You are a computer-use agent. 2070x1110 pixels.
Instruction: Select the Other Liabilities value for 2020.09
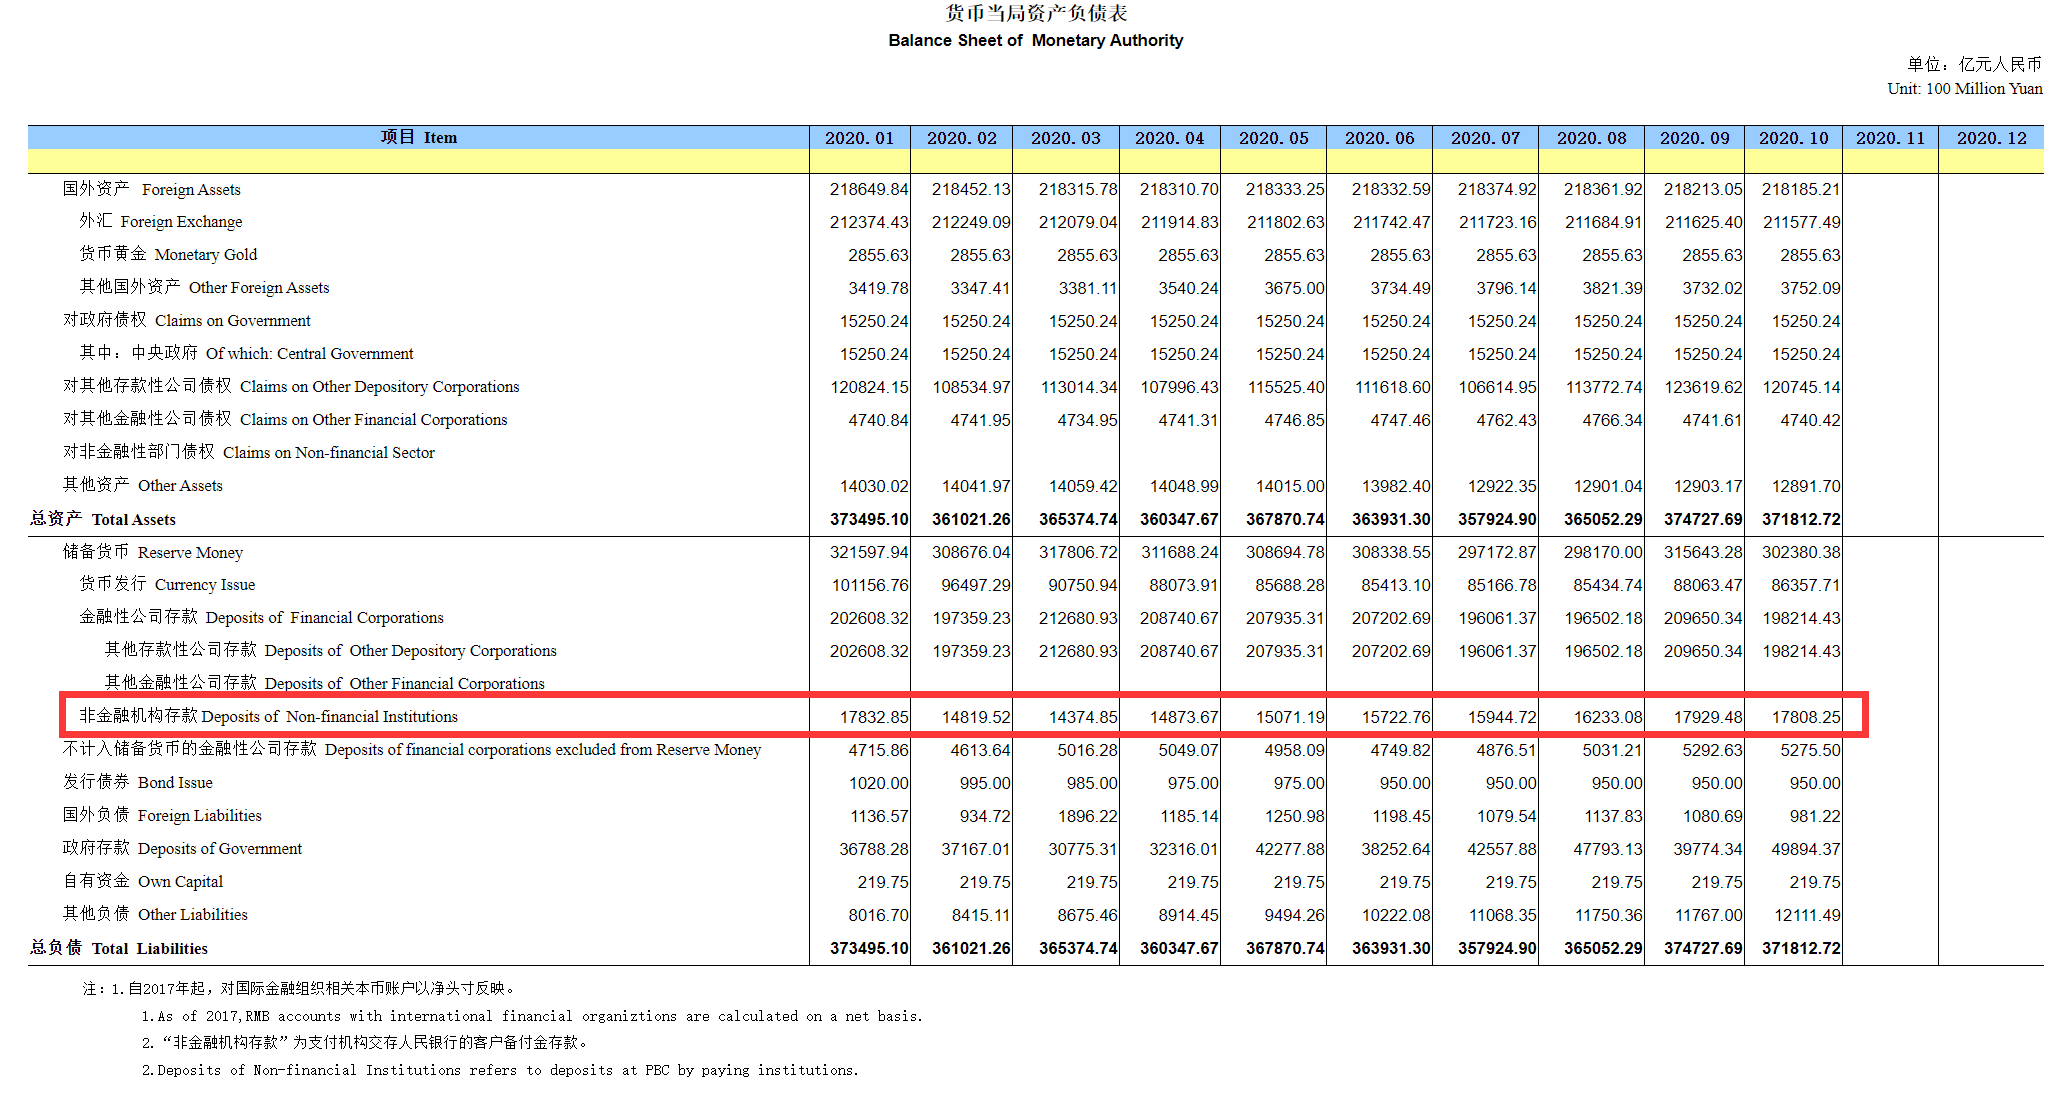click(1707, 915)
